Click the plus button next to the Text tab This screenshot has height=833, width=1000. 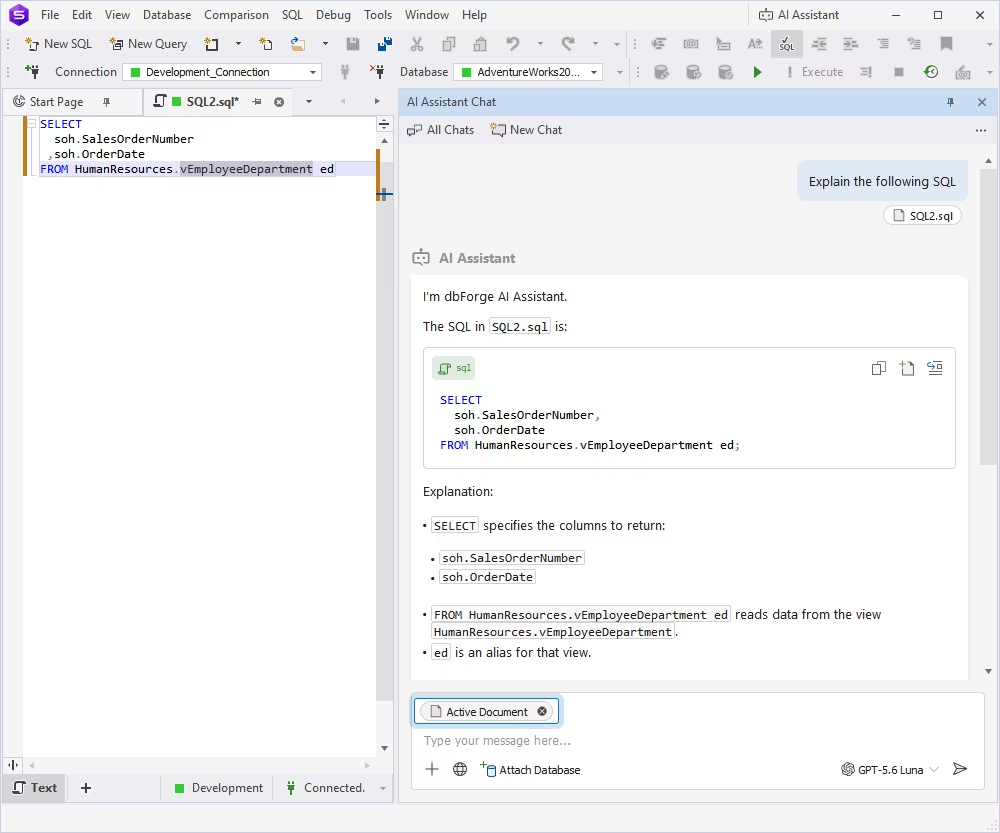[x=86, y=788]
